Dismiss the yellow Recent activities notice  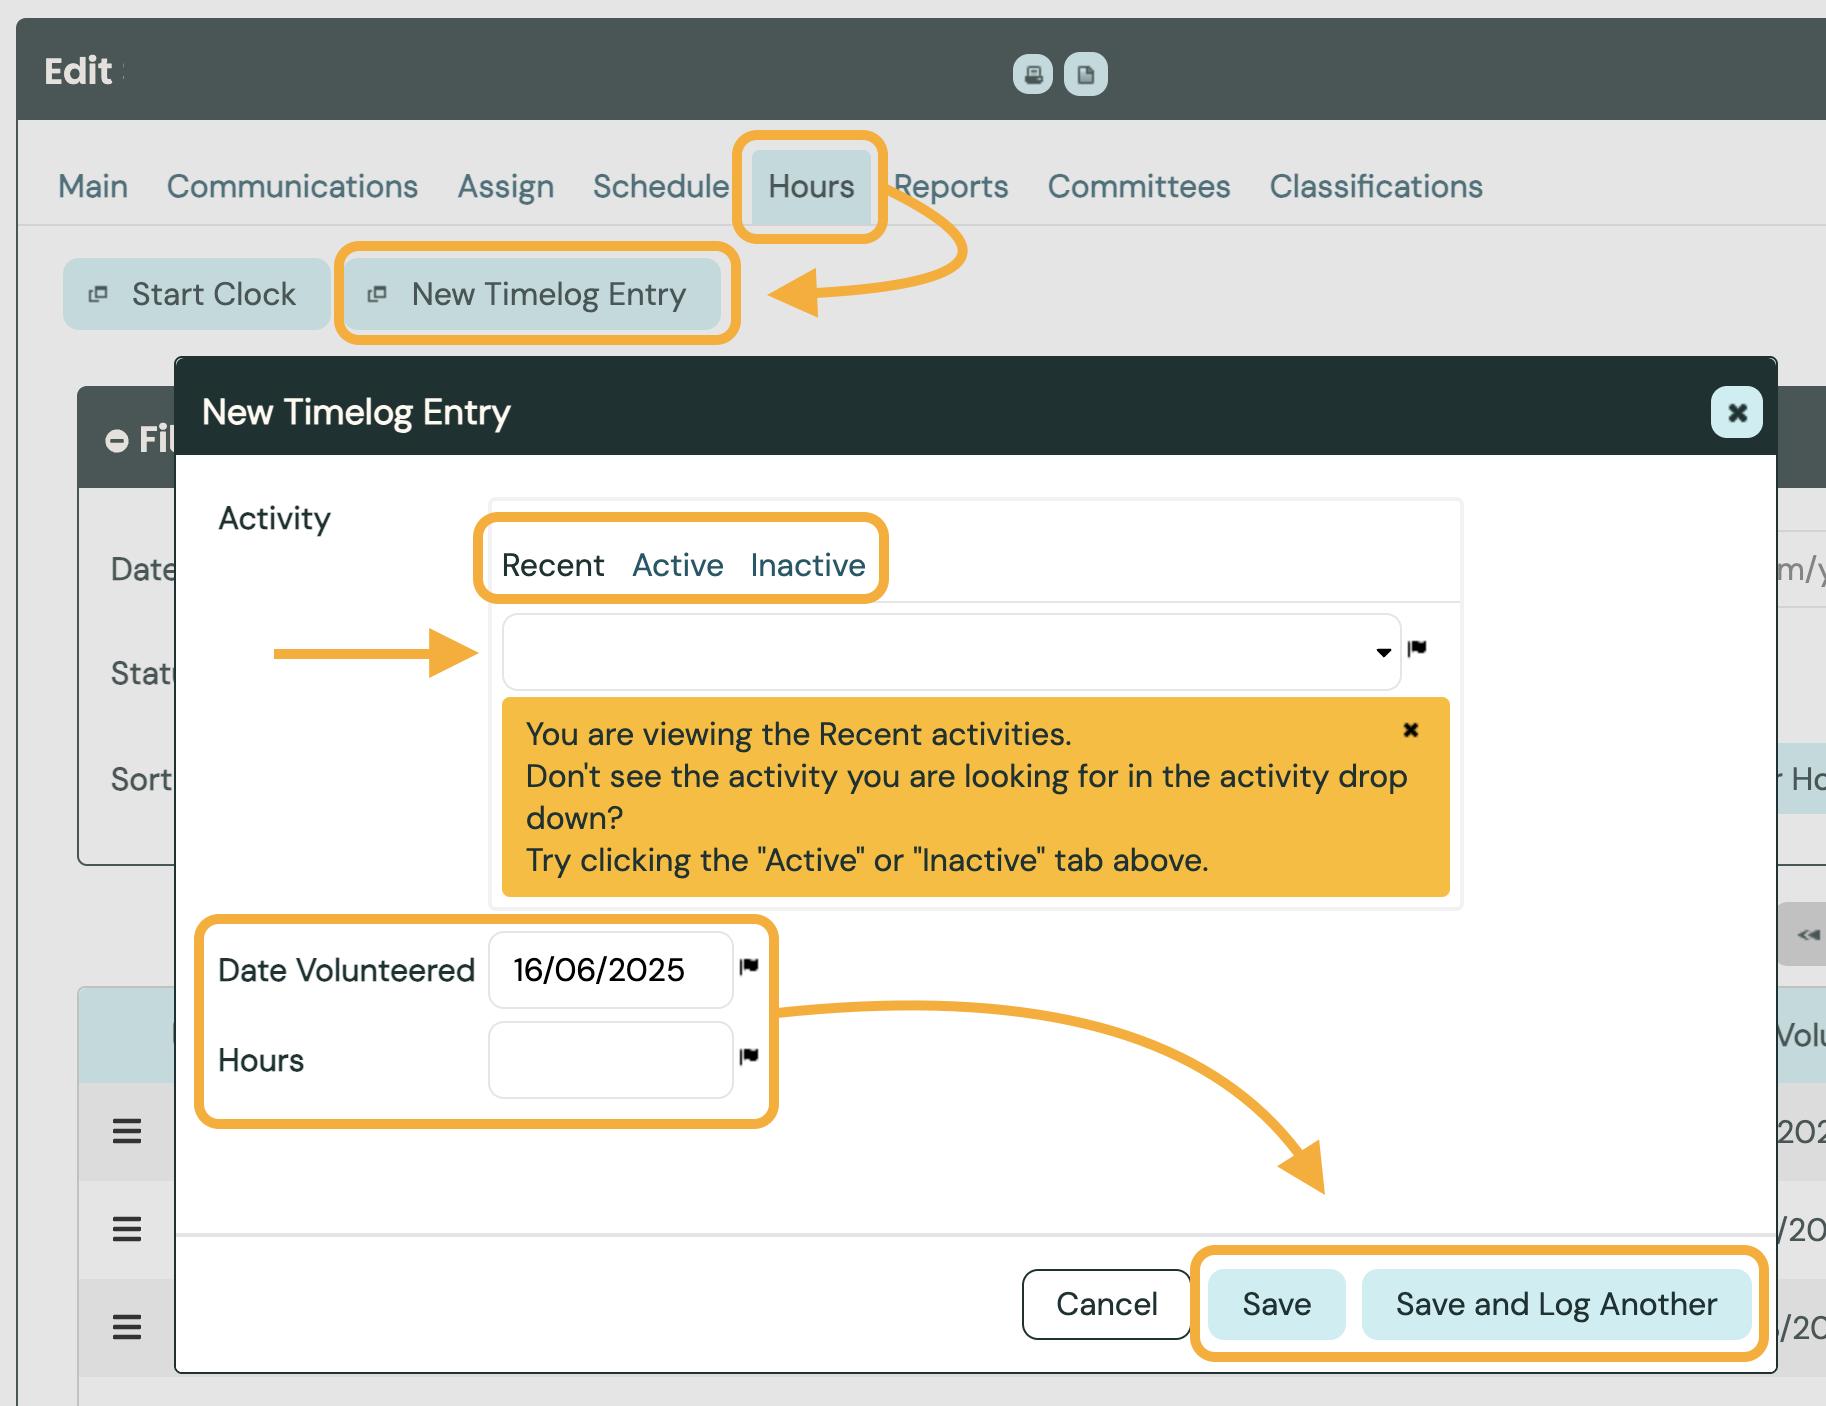(x=1410, y=730)
